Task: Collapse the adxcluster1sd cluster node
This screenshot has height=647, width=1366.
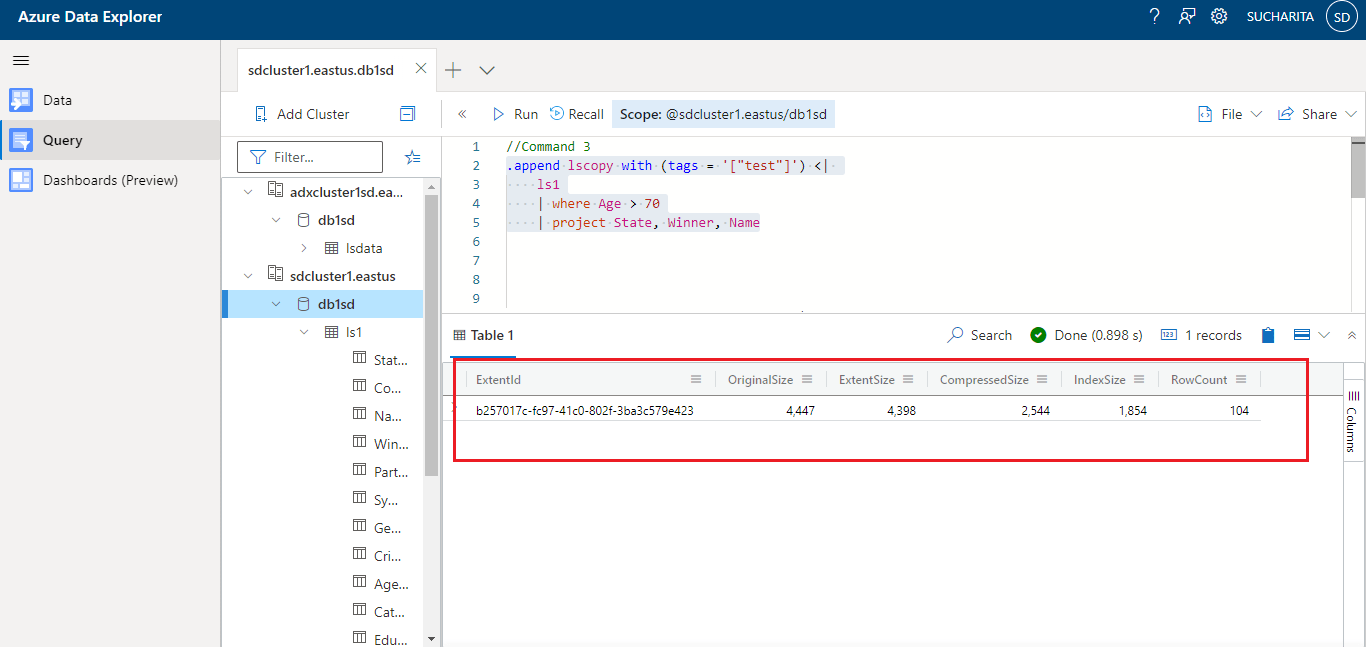Action: (x=249, y=192)
